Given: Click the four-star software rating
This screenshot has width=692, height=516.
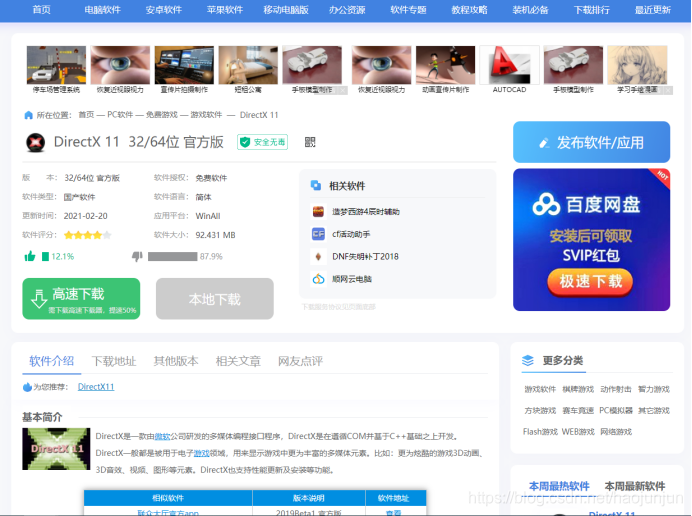Looking at the screenshot, I should click(87, 235).
